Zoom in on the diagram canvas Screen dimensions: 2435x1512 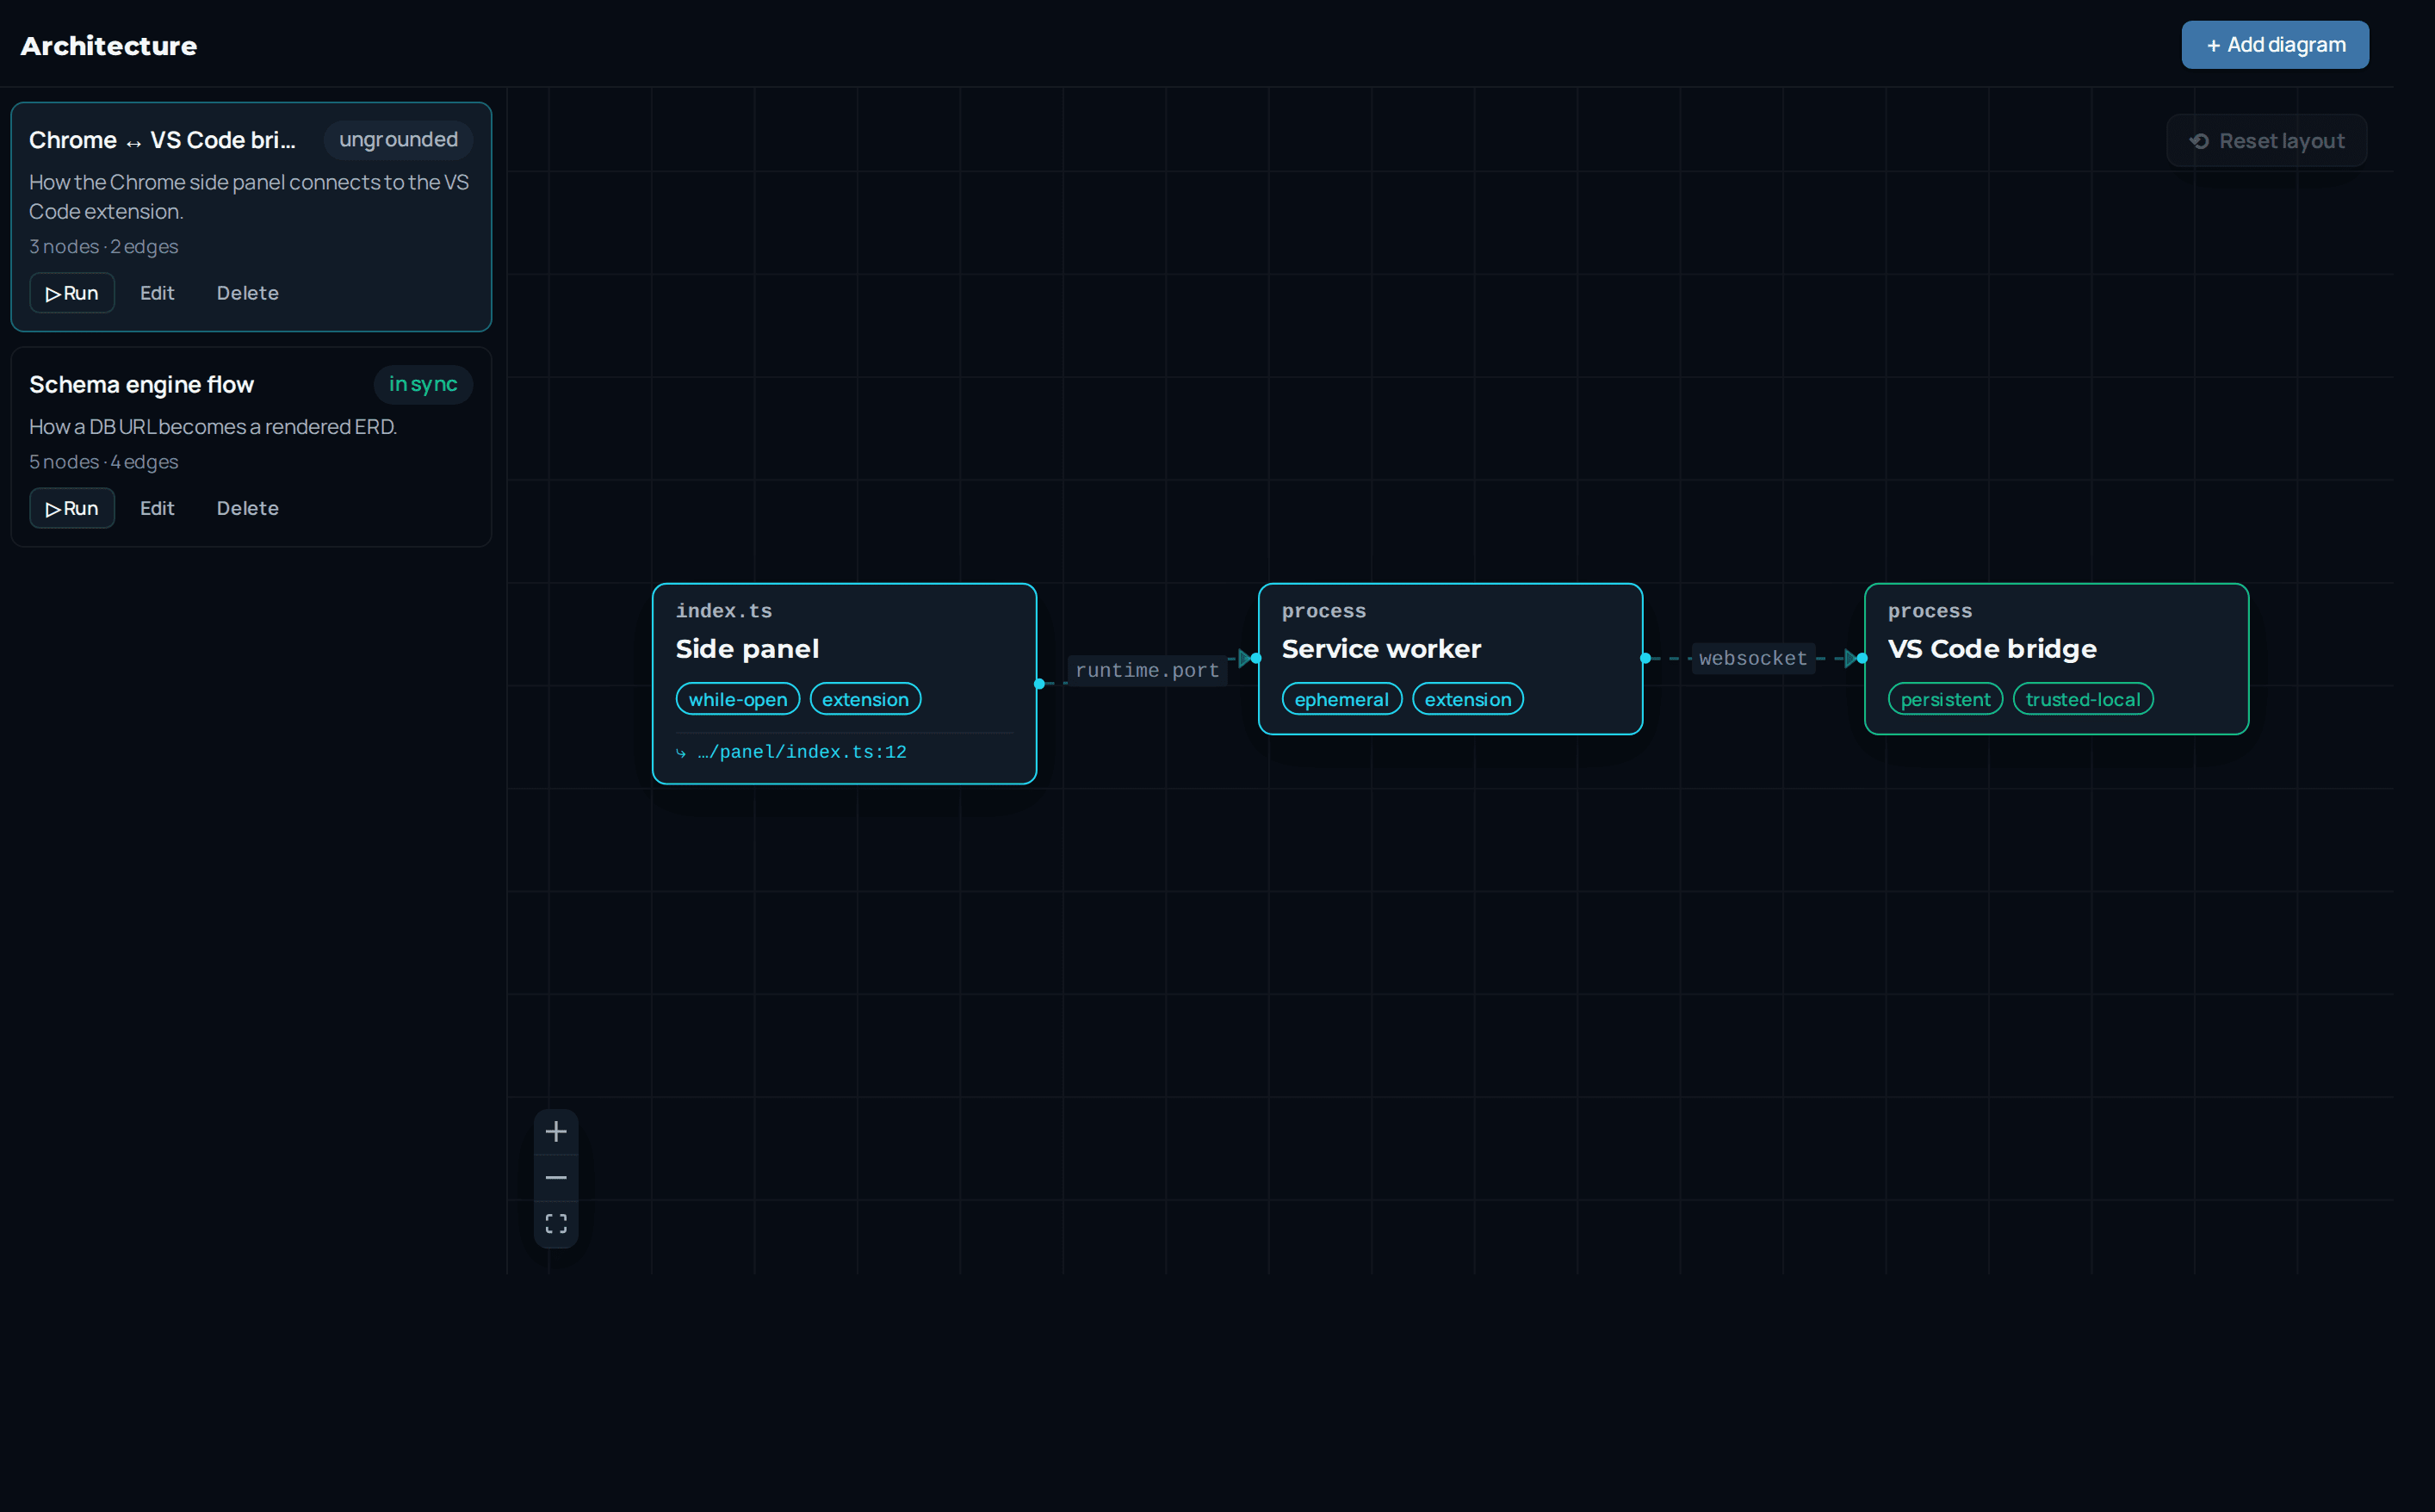click(556, 1131)
